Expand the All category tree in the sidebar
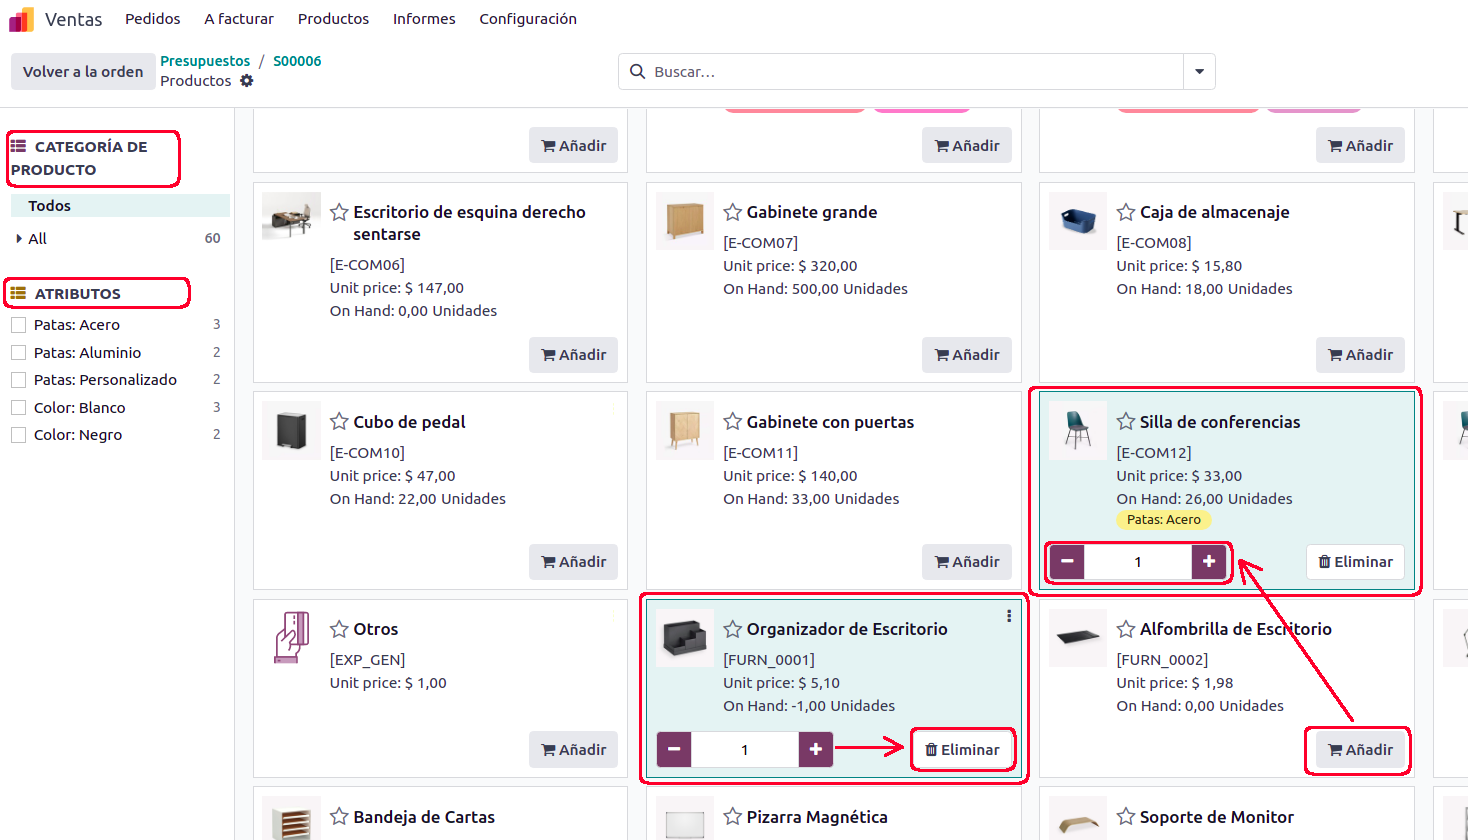 [x=18, y=238]
